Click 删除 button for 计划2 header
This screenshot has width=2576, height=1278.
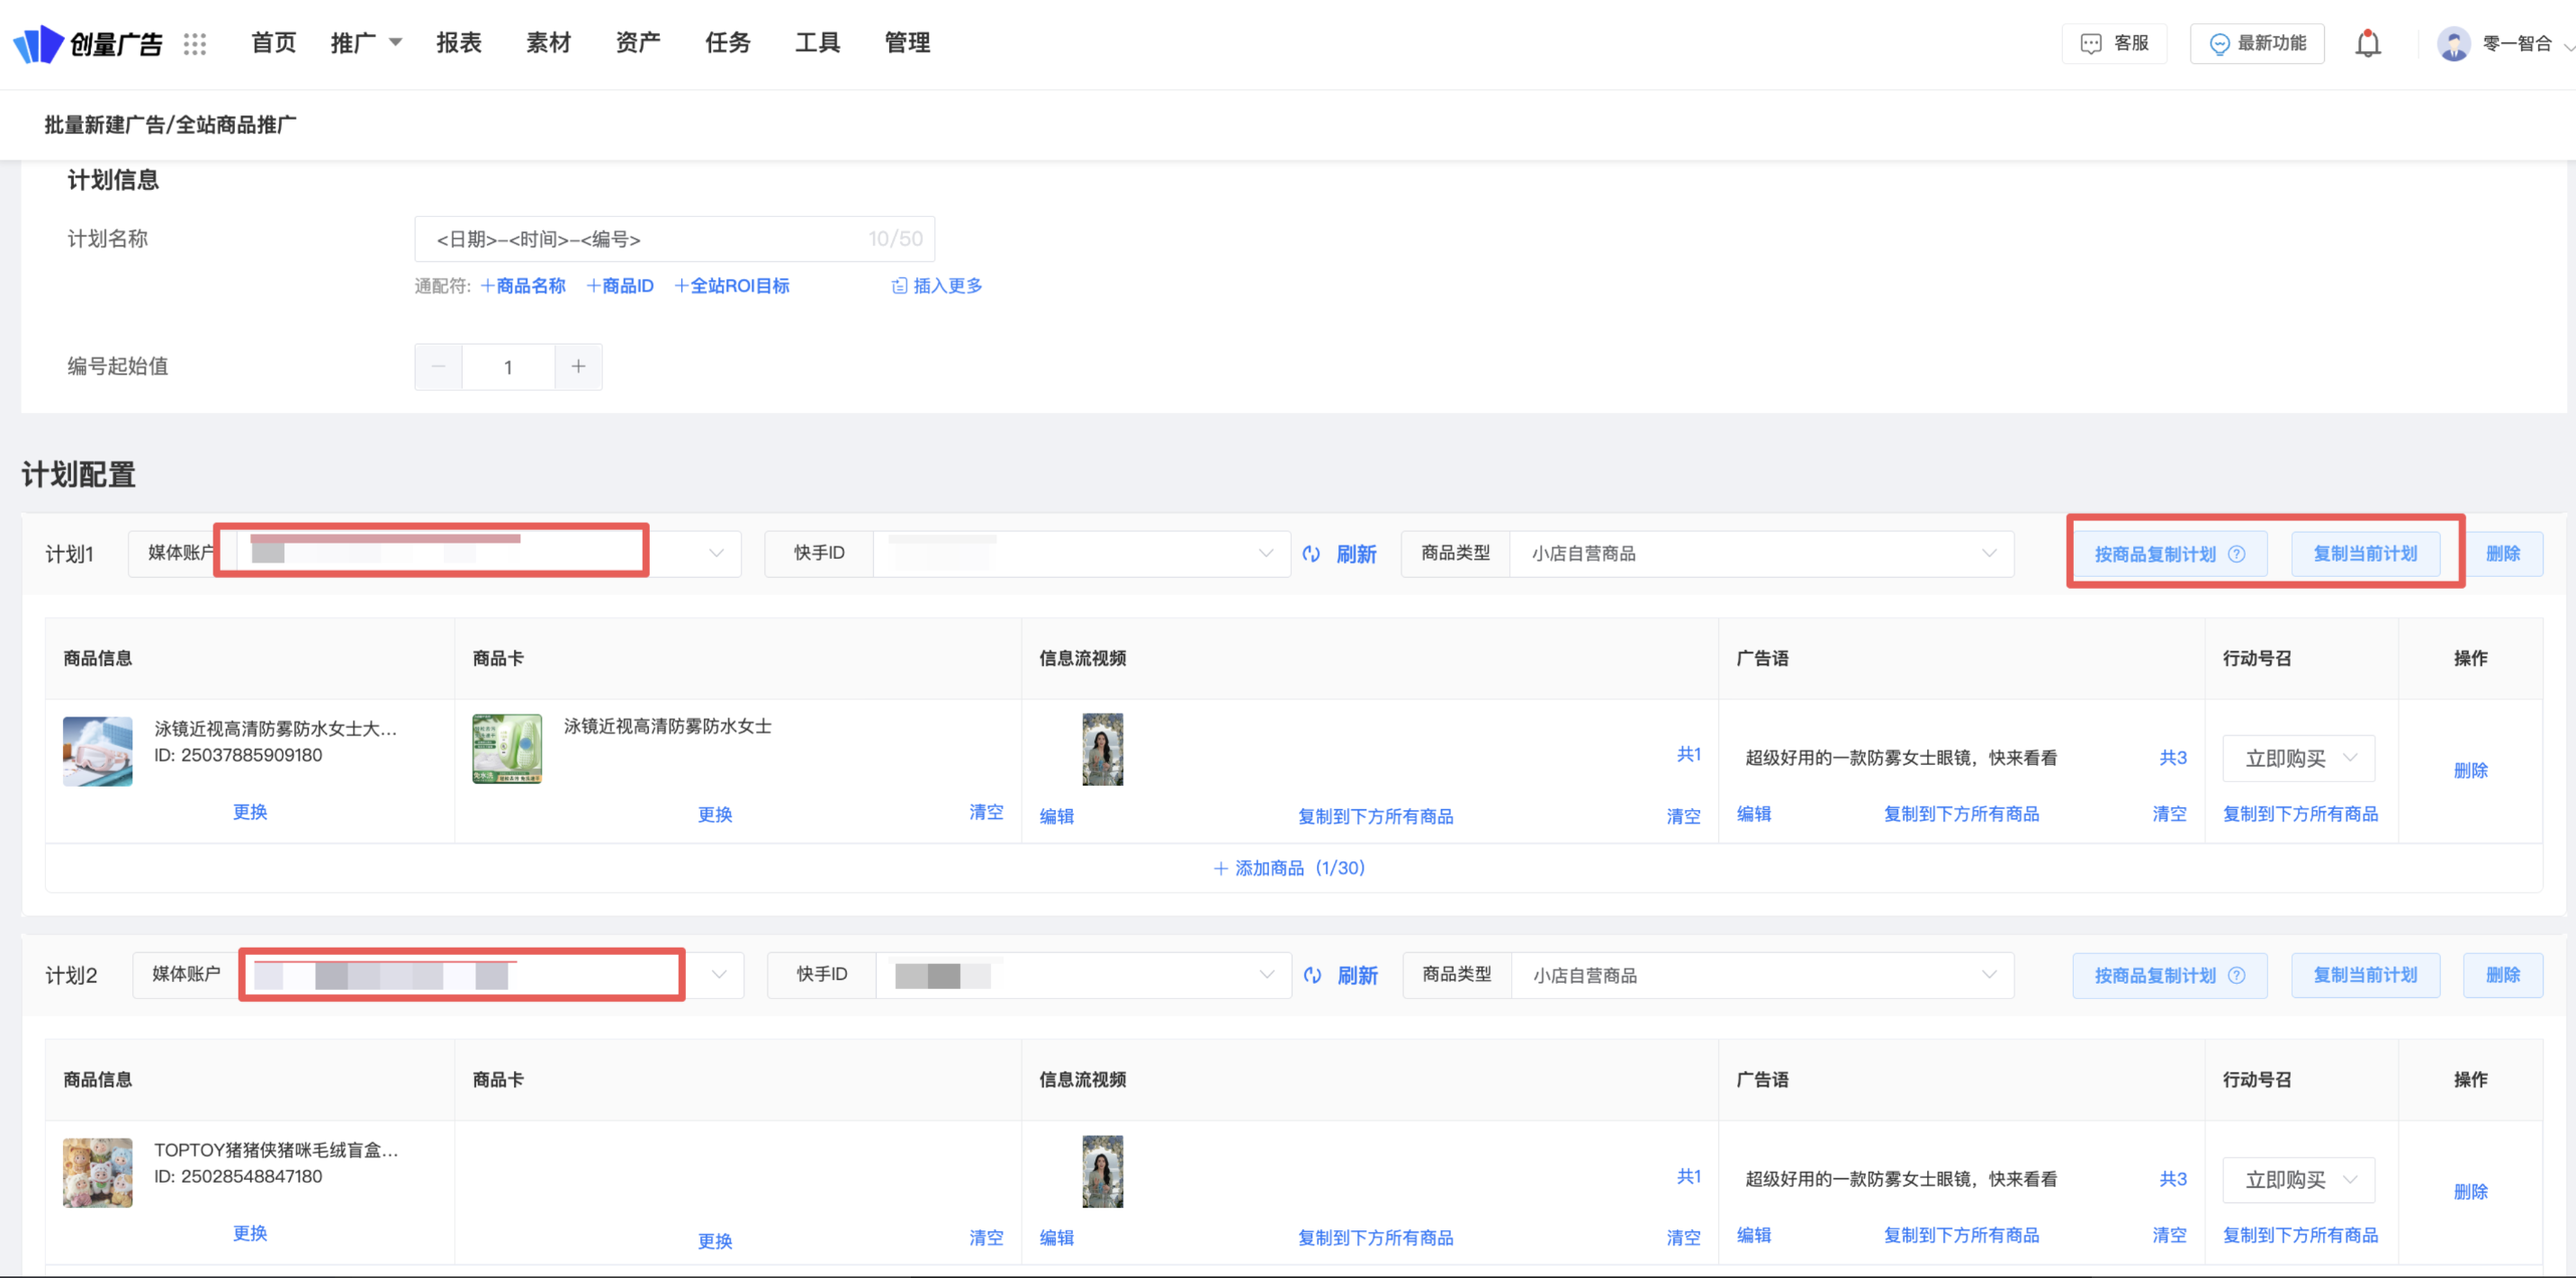[2502, 975]
